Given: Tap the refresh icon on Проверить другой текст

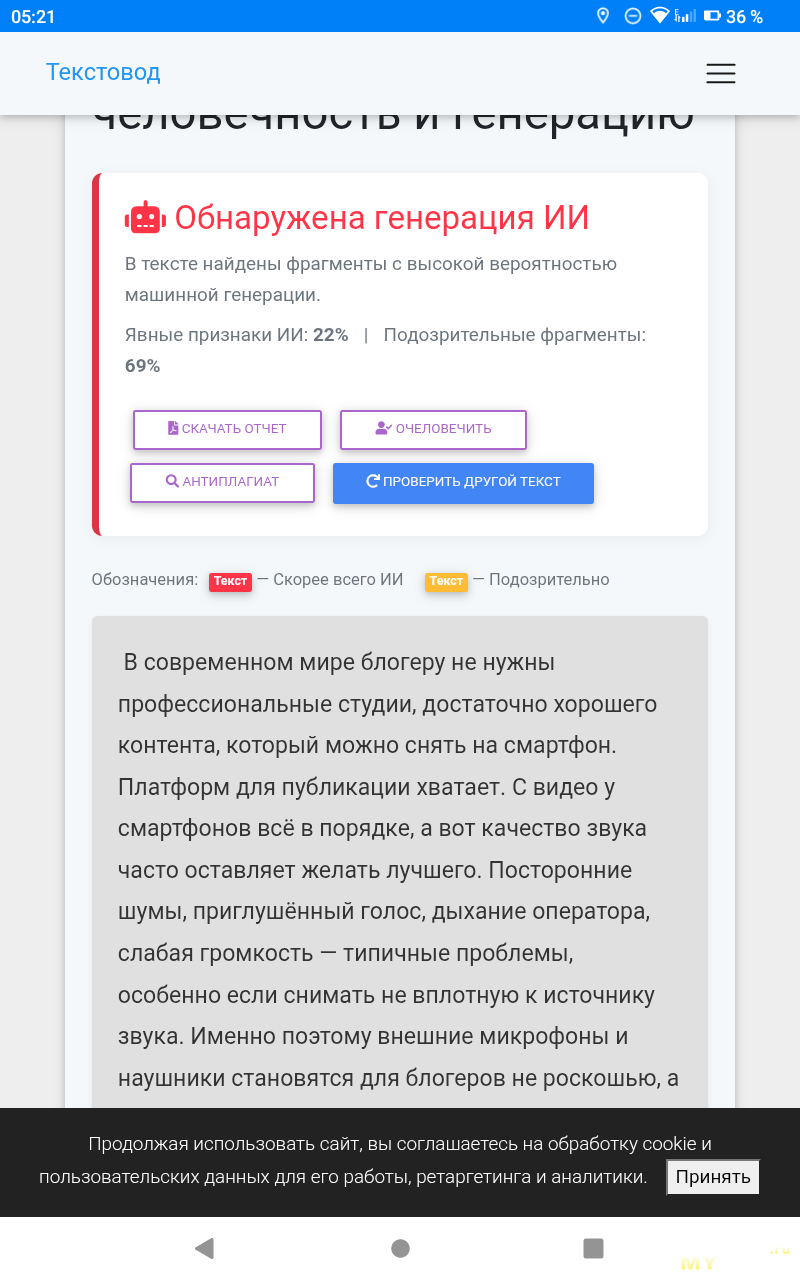Looking at the screenshot, I should (373, 481).
